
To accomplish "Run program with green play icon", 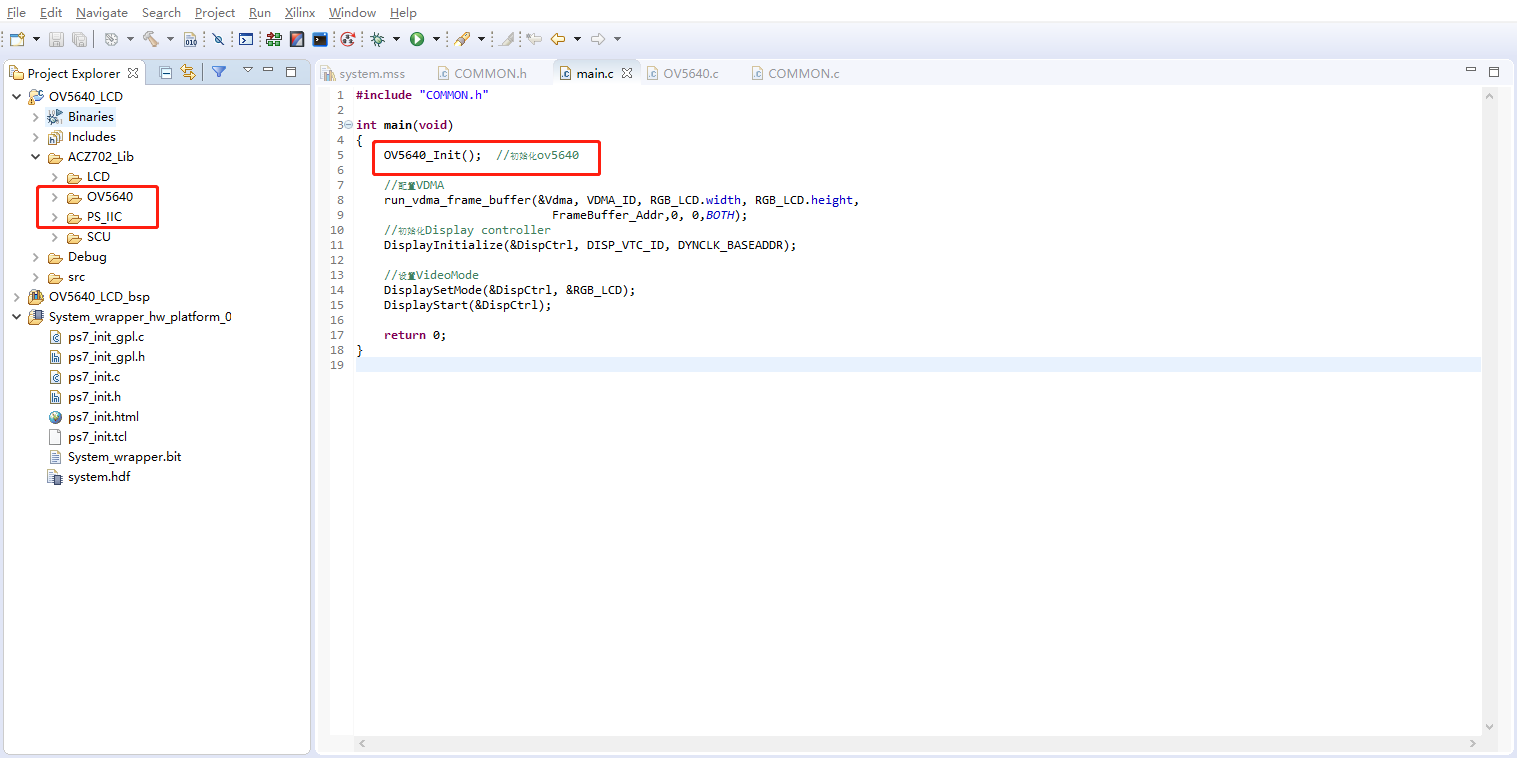I will click(417, 39).
